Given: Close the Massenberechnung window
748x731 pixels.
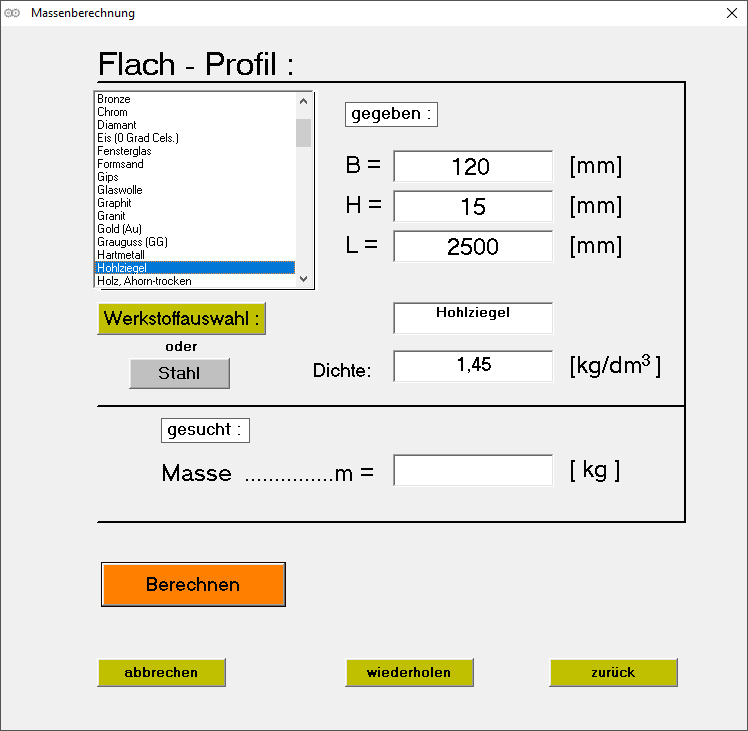Looking at the screenshot, I should 731,13.
